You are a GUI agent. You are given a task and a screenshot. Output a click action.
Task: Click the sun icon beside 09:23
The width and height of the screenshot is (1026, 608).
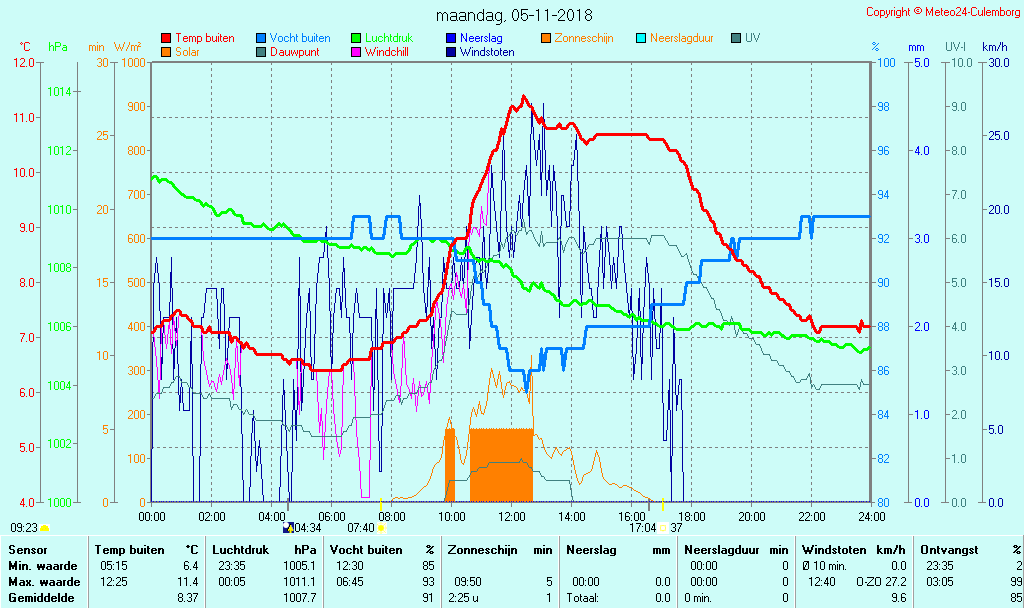pyautogui.click(x=44, y=527)
